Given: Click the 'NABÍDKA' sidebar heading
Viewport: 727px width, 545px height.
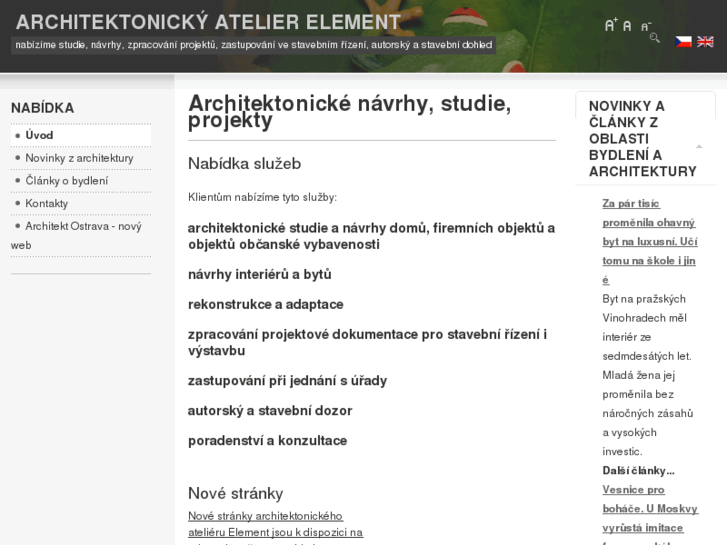Looking at the screenshot, I should [43, 108].
